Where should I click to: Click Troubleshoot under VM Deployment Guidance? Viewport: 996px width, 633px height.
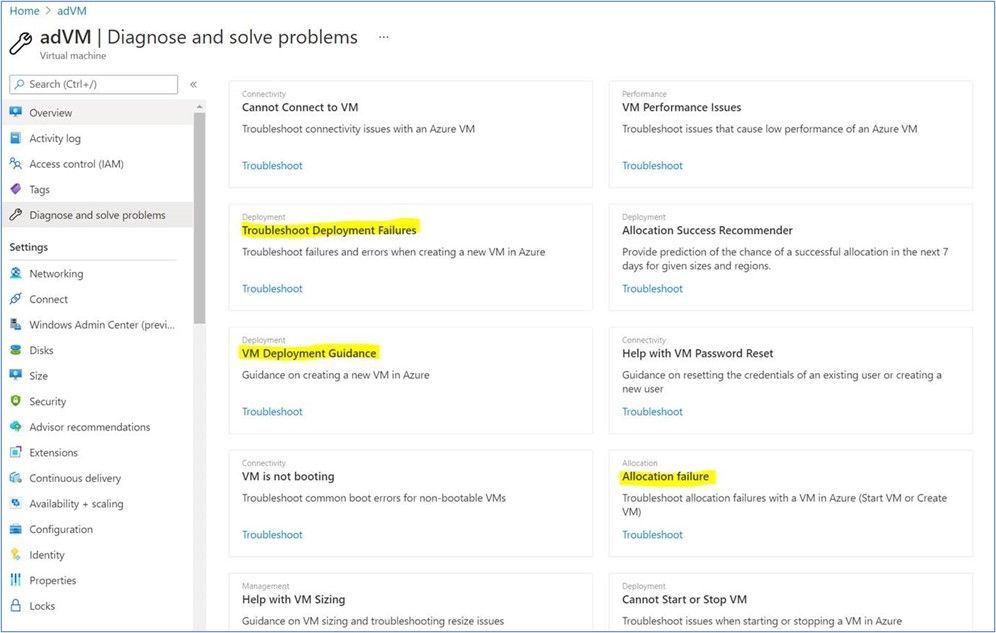pos(272,411)
